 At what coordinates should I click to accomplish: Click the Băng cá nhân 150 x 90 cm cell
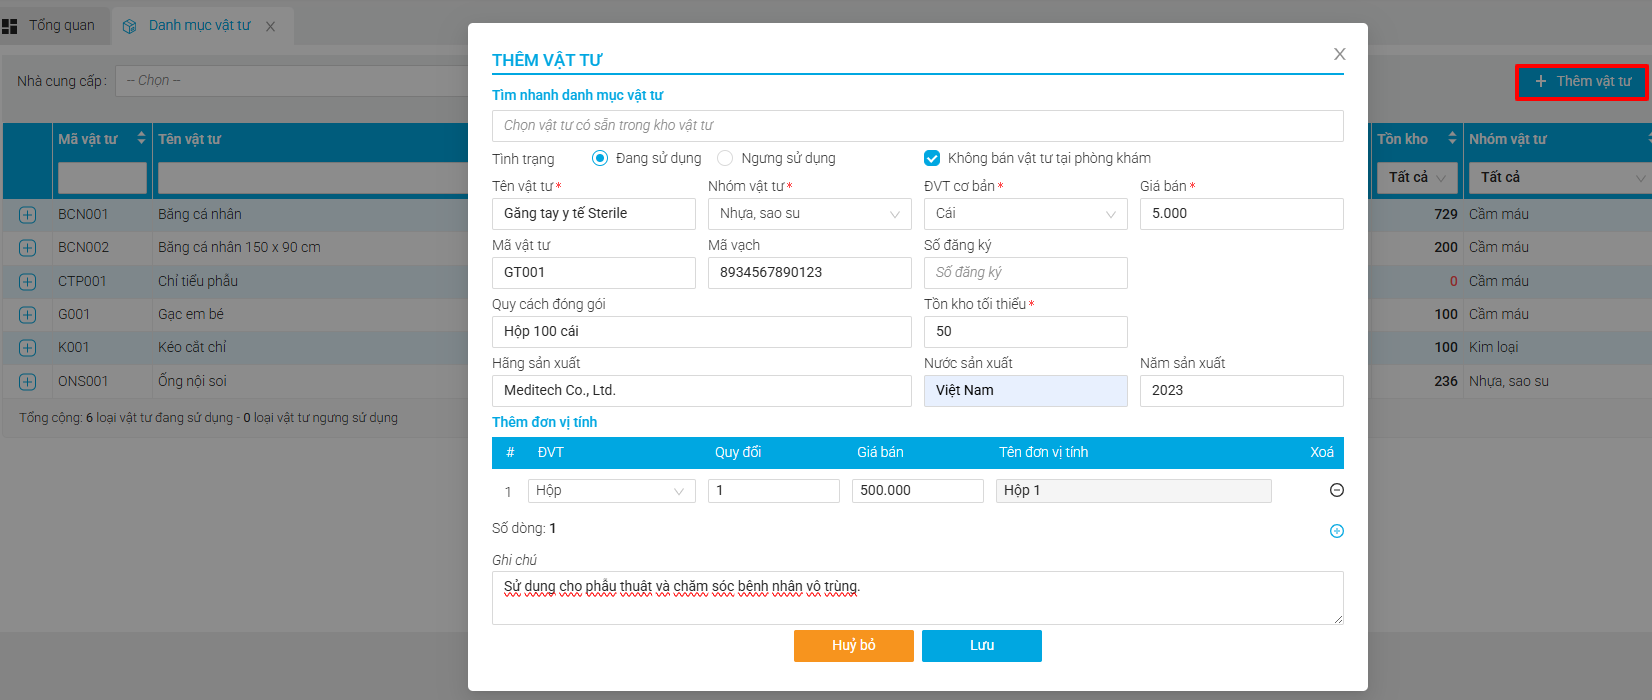(x=240, y=247)
